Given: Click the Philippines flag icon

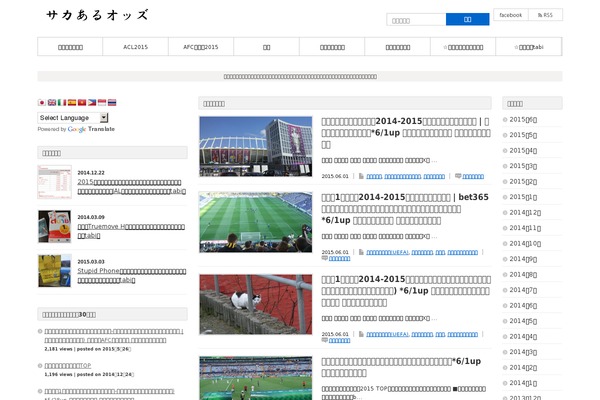Looking at the screenshot, I should [x=92, y=103].
